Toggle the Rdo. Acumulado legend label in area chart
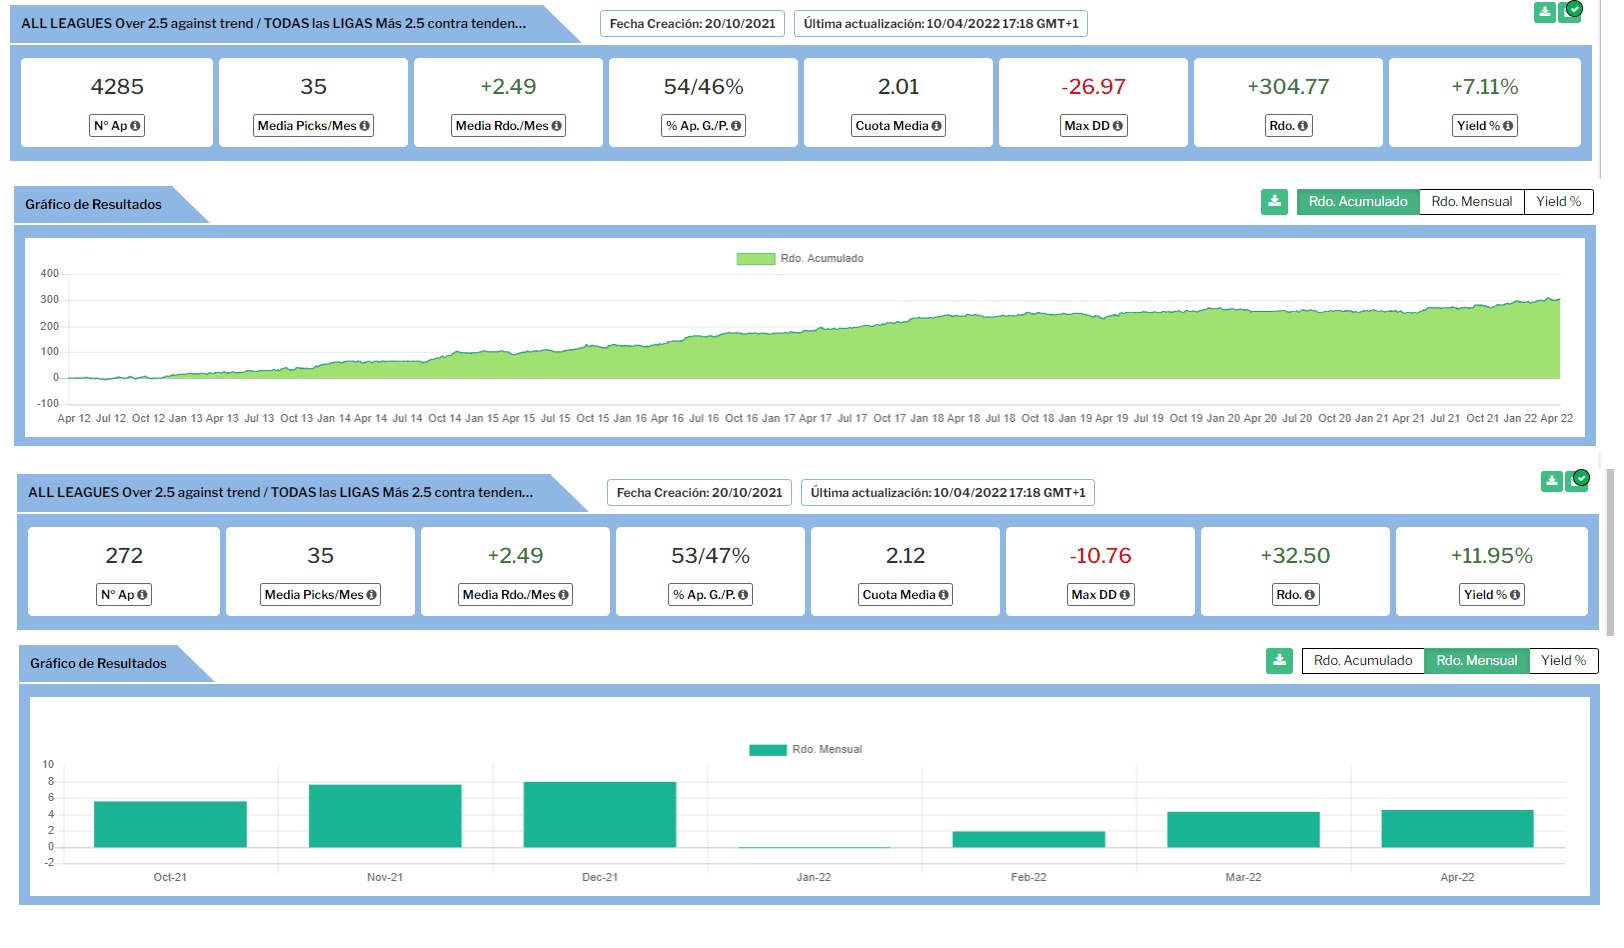Image resolution: width=1624 pixels, height=948 pixels. click(821, 259)
